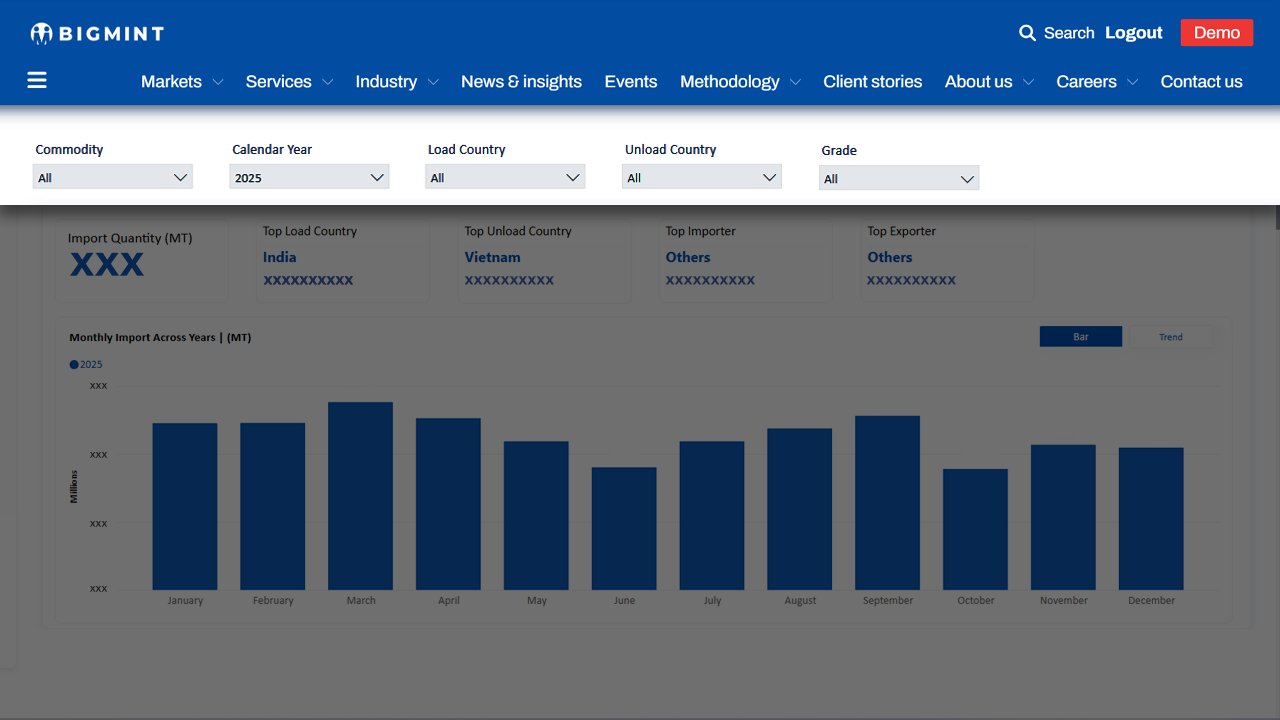The width and height of the screenshot is (1280, 720).
Task: Select an Unload Country from dropdown
Action: [701, 178]
